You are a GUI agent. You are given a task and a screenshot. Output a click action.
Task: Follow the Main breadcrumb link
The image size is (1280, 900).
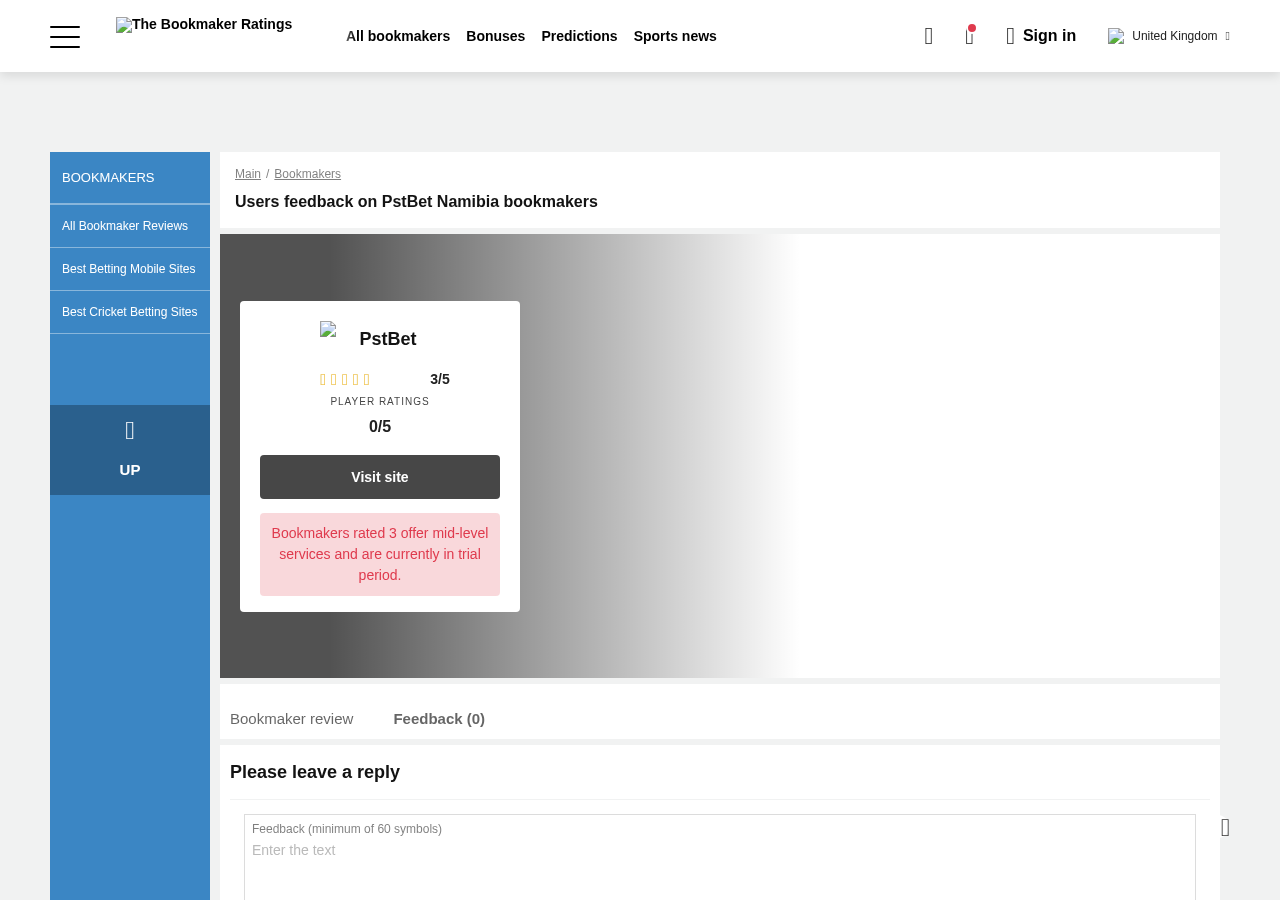click(x=248, y=174)
